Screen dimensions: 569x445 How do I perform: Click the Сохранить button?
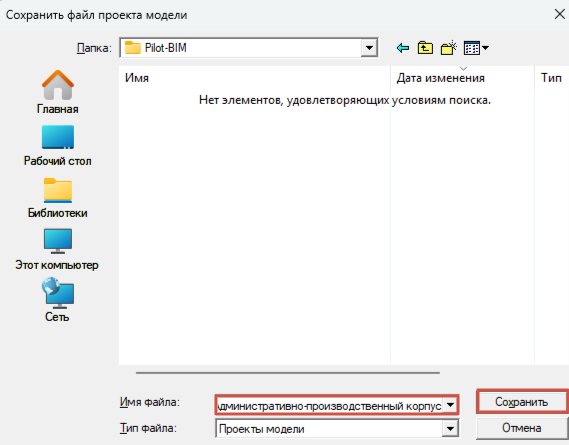click(522, 402)
